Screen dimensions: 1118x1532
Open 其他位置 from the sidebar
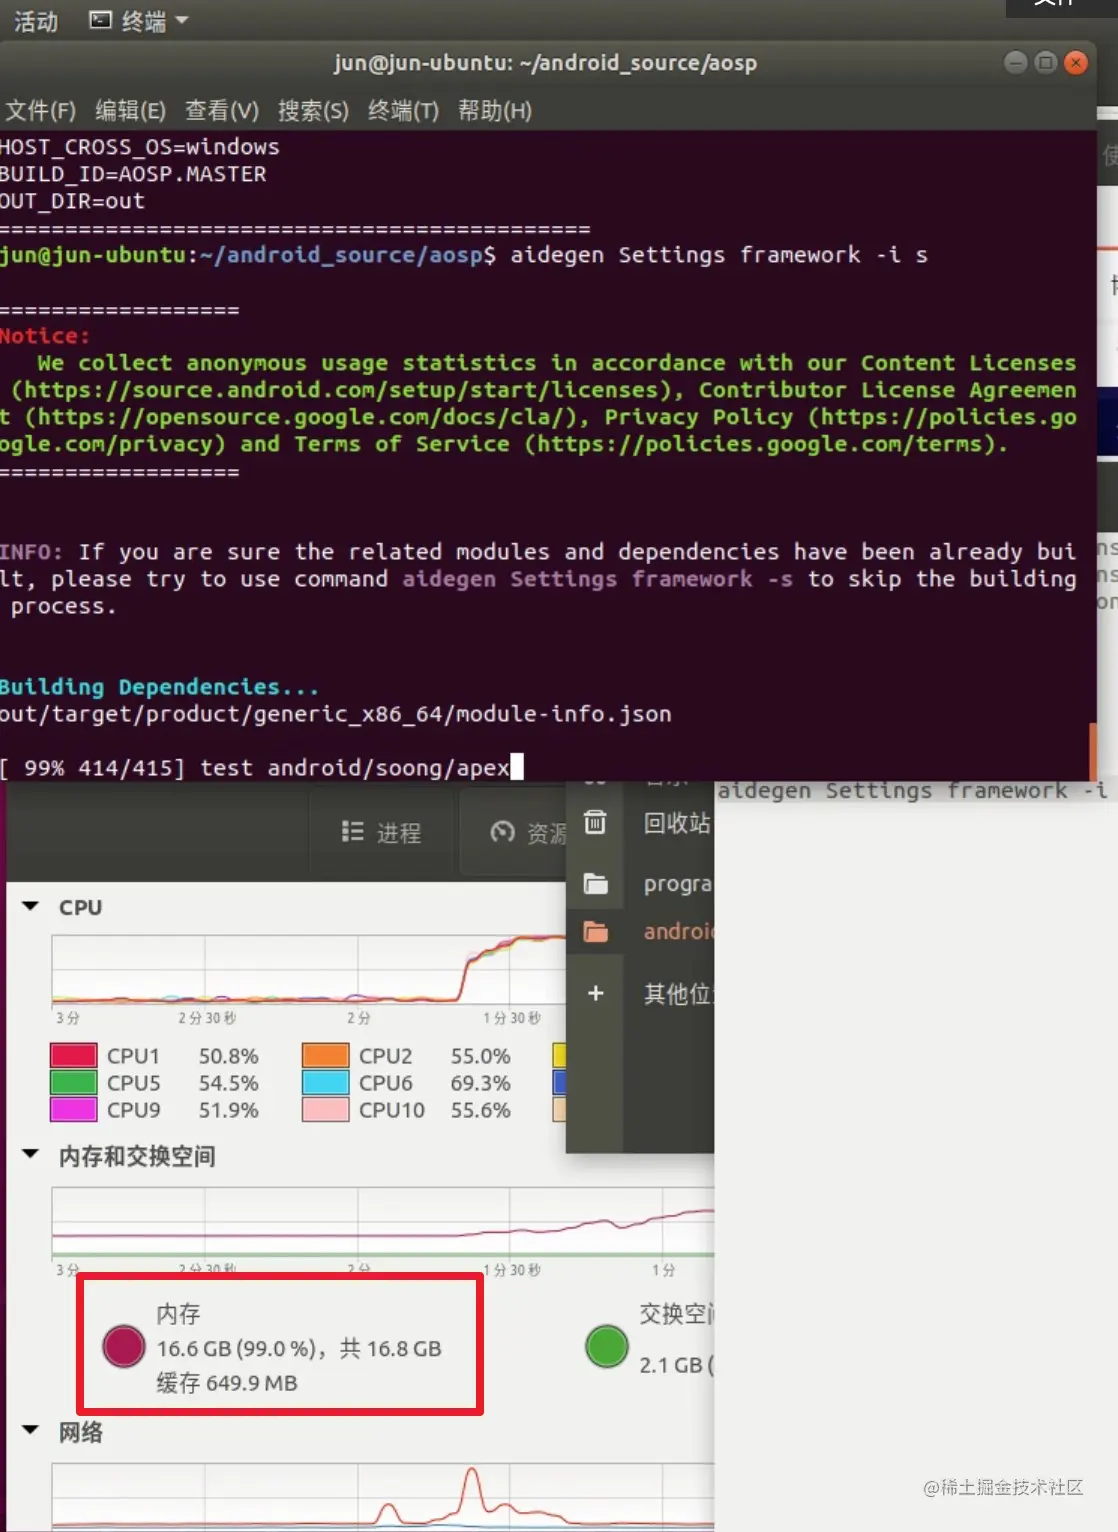point(678,993)
